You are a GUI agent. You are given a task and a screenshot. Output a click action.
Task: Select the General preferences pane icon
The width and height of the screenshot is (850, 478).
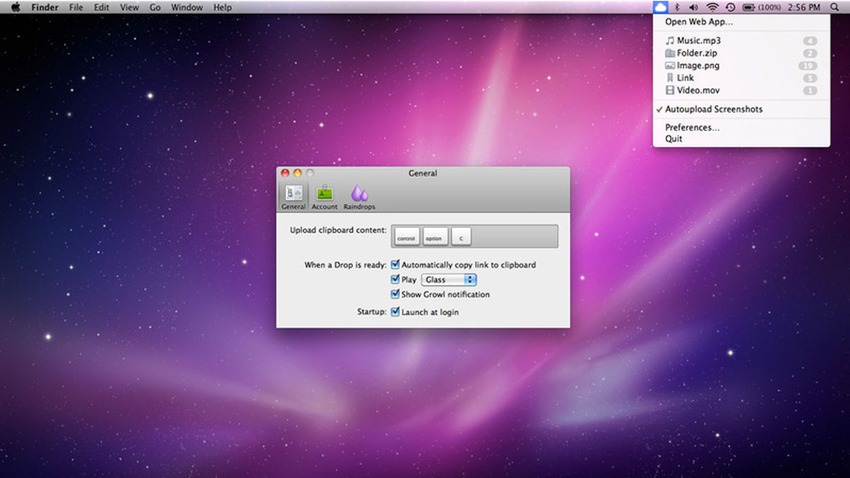click(293, 196)
